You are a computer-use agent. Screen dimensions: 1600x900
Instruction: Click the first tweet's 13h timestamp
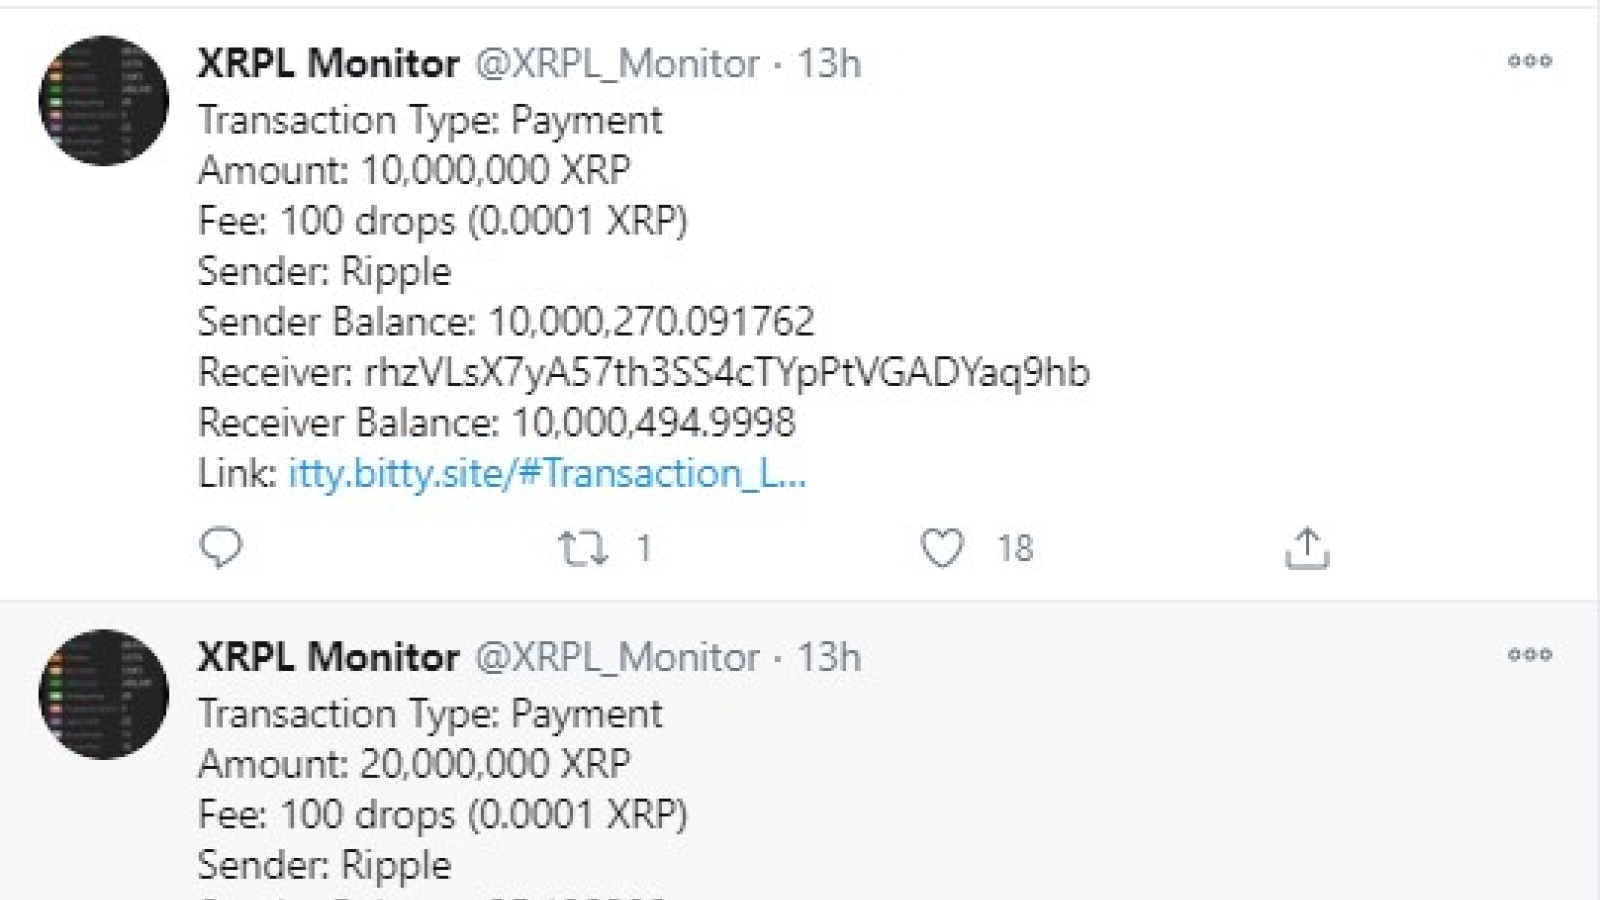click(x=829, y=63)
